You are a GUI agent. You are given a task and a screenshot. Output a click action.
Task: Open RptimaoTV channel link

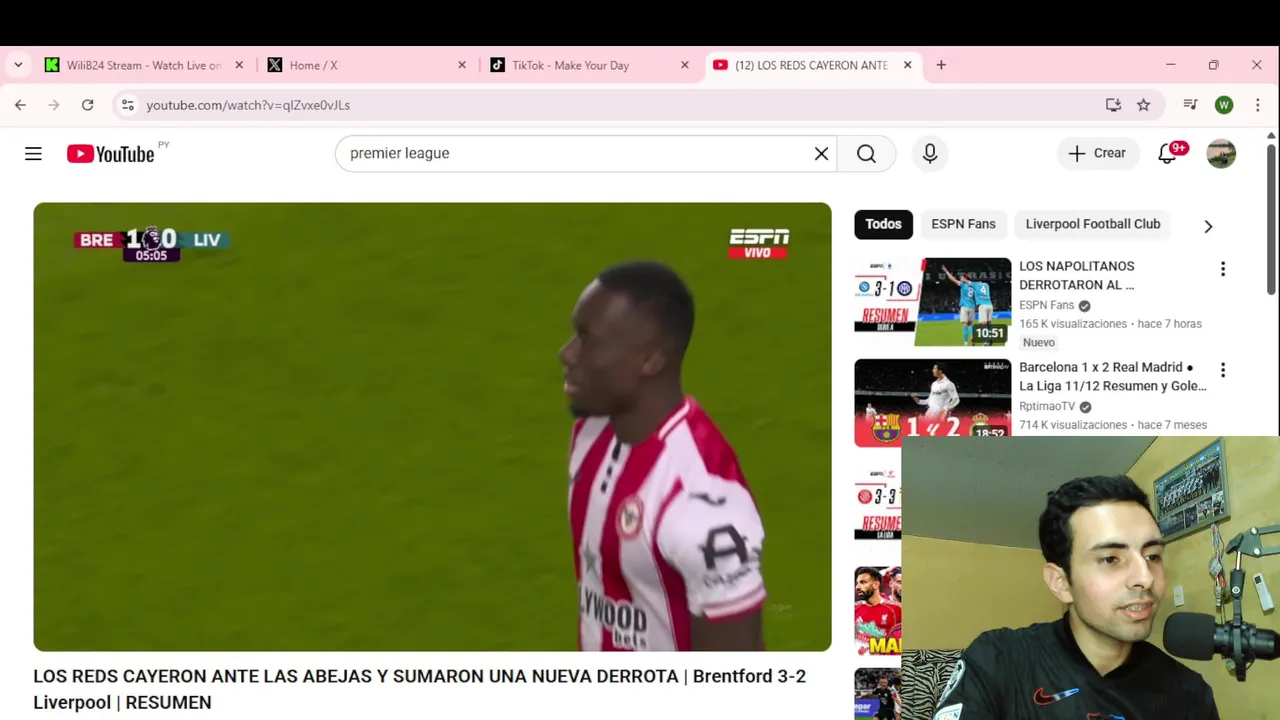point(1047,406)
